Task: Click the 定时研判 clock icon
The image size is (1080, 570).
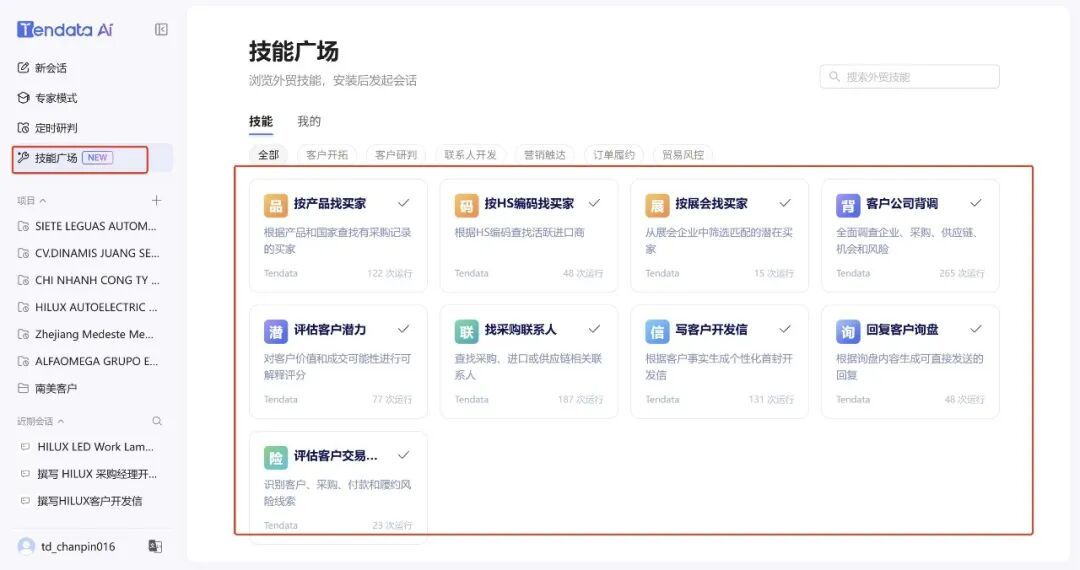Action: coord(23,128)
